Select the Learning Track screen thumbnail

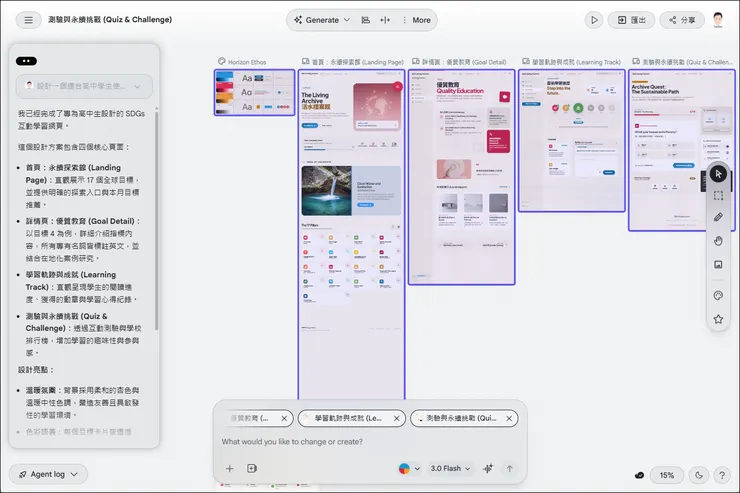pos(572,141)
